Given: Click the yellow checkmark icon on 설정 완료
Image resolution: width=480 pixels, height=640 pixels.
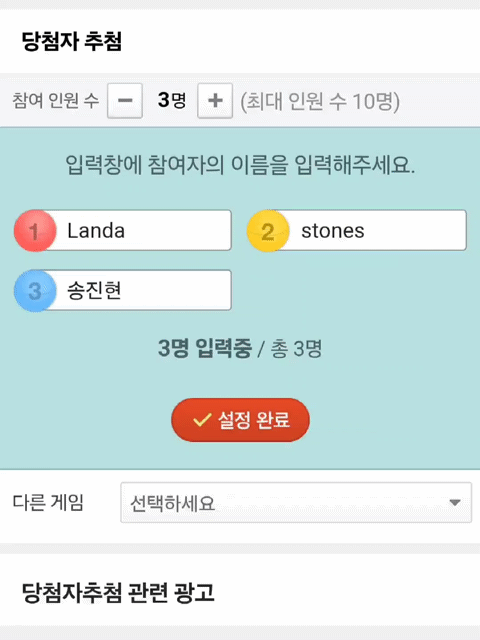Looking at the screenshot, I should pyautogui.click(x=202, y=420).
